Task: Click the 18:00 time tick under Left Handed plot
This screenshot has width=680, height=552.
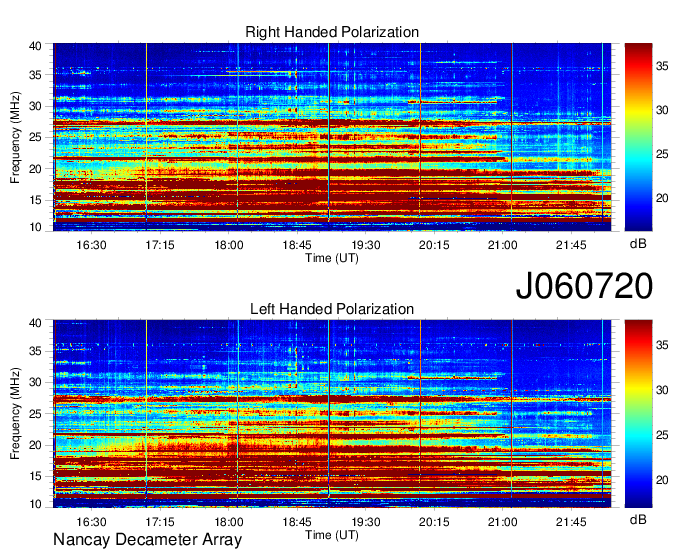Action: click(229, 522)
